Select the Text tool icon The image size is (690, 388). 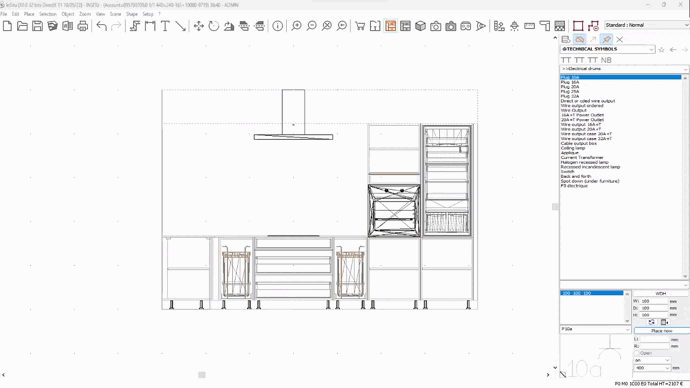coord(165,26)
